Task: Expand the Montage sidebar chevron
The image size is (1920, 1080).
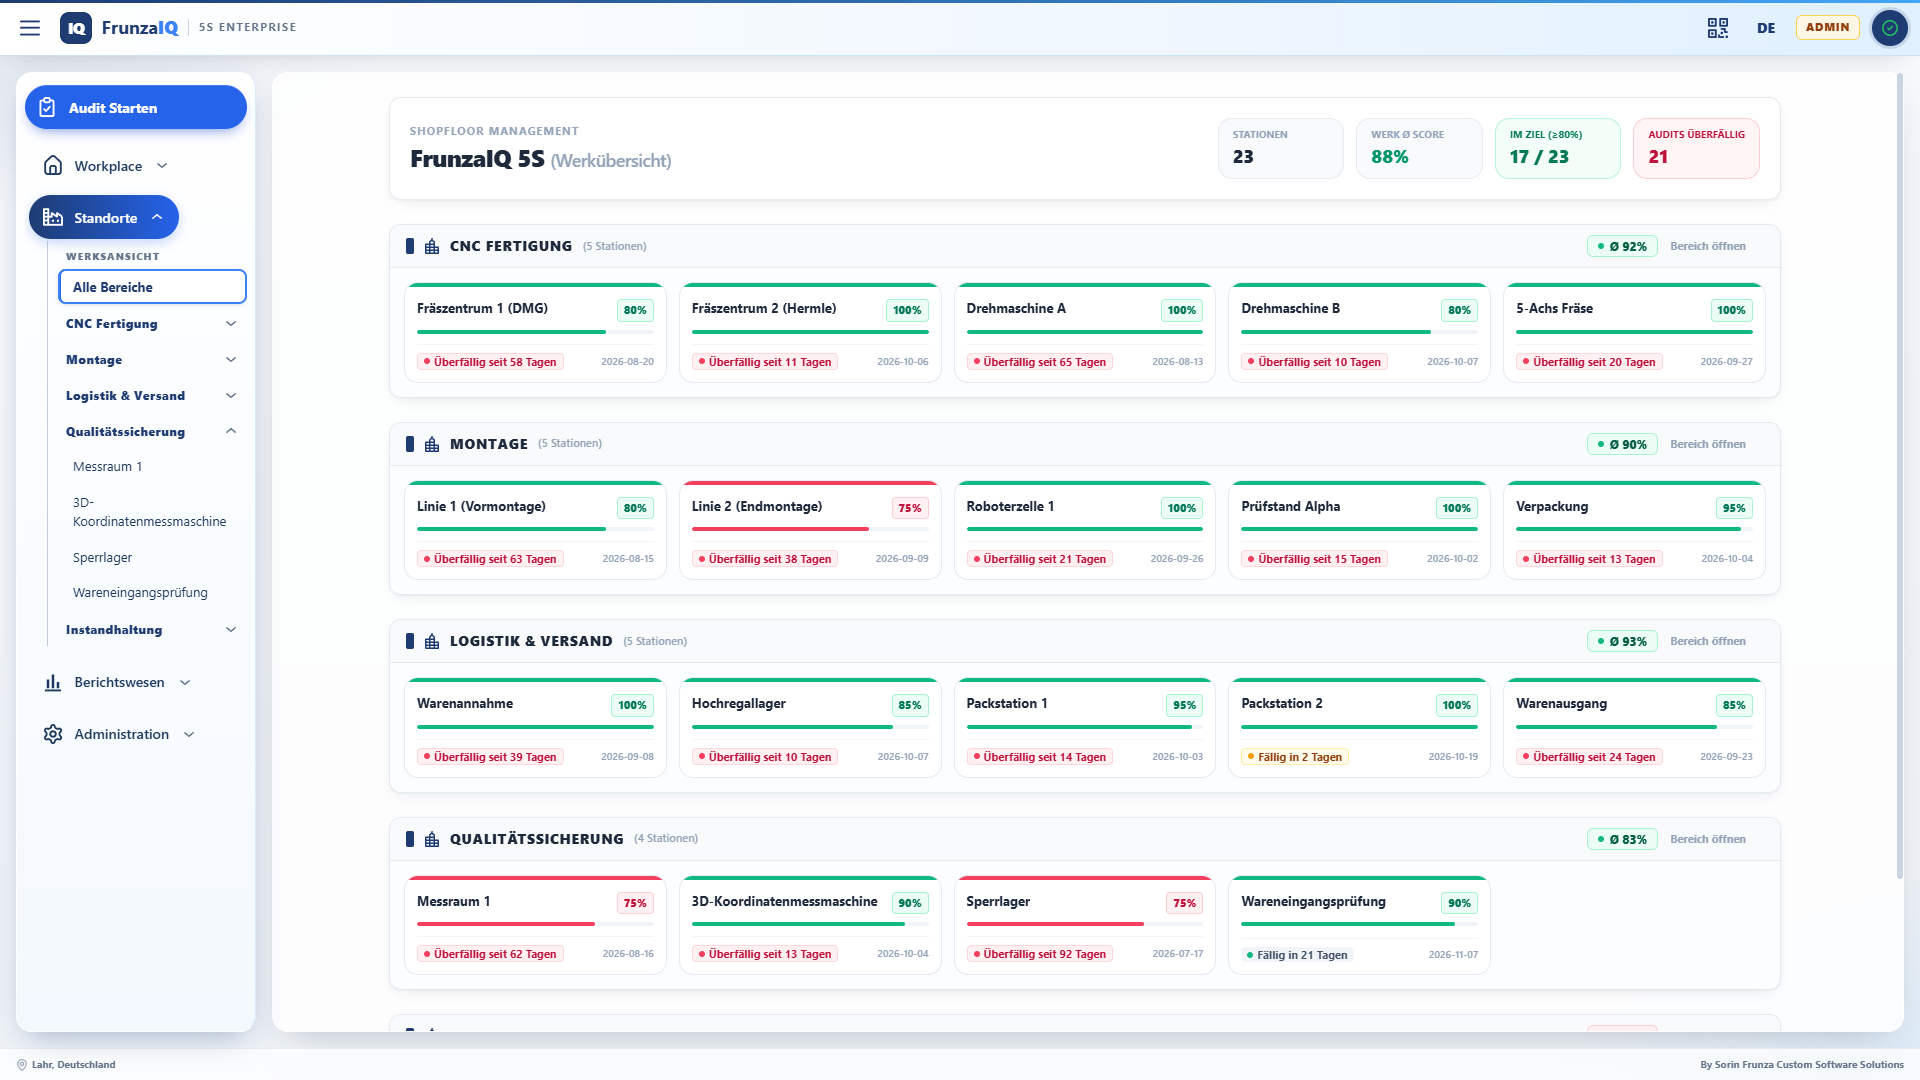Action: click(x=231, y=360)
